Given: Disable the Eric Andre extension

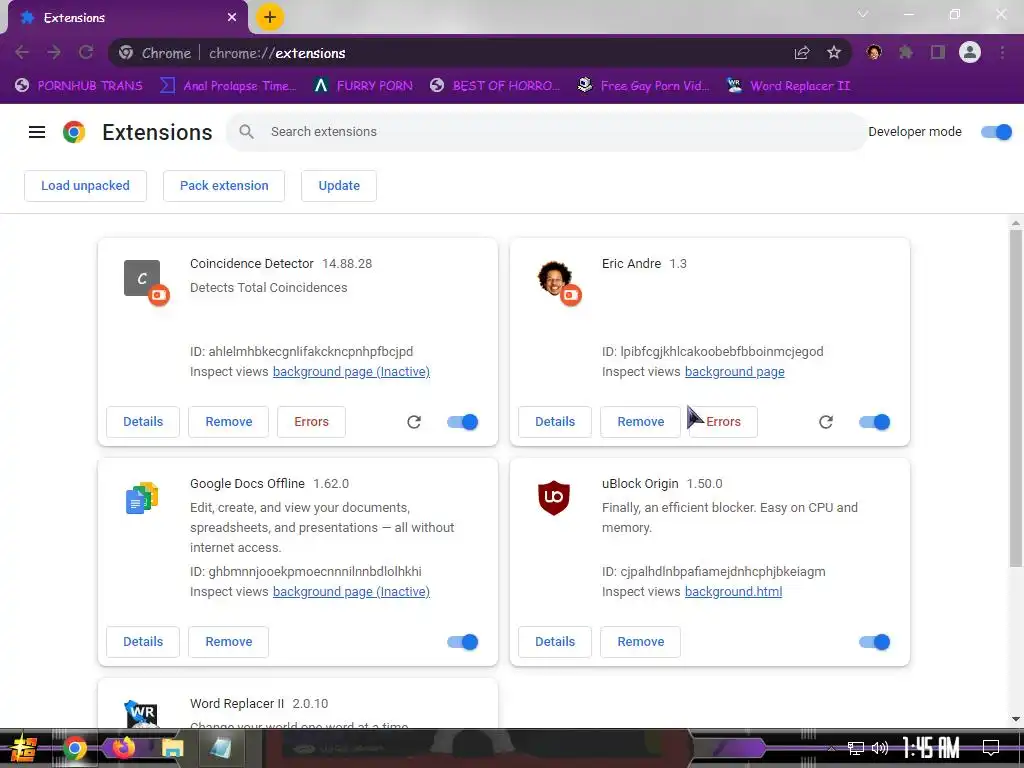Looking at the screenshot, I should [x=874, y=422].
